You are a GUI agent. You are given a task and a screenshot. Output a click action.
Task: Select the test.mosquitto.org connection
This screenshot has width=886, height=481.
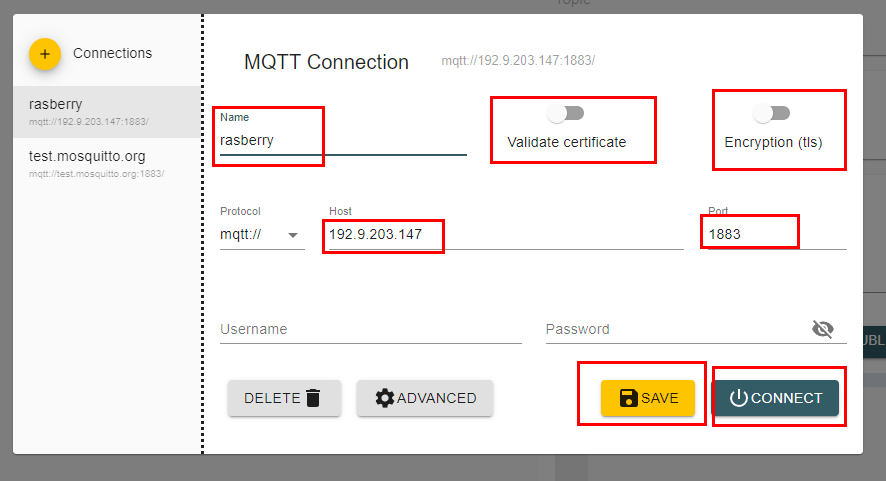pos(107,163)
